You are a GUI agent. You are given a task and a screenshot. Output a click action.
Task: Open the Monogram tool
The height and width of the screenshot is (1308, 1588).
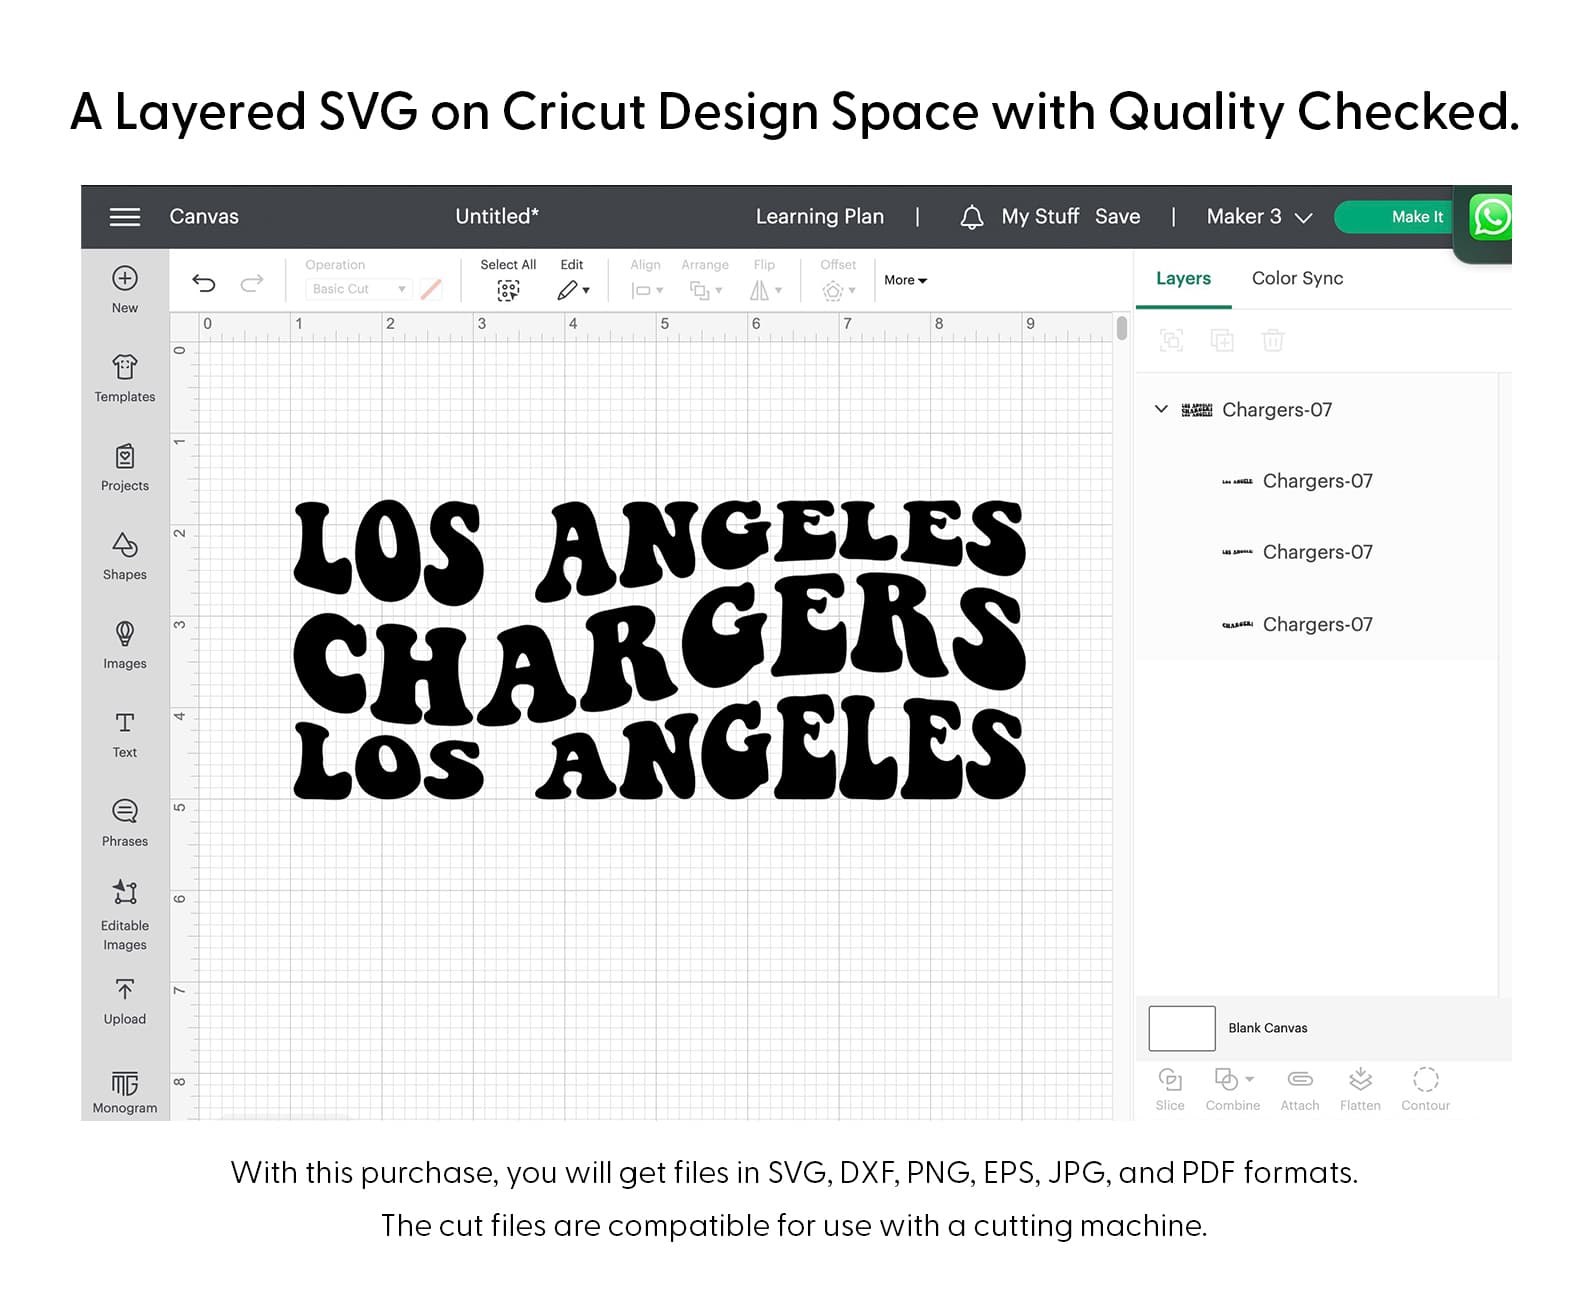pos(125,1092)
